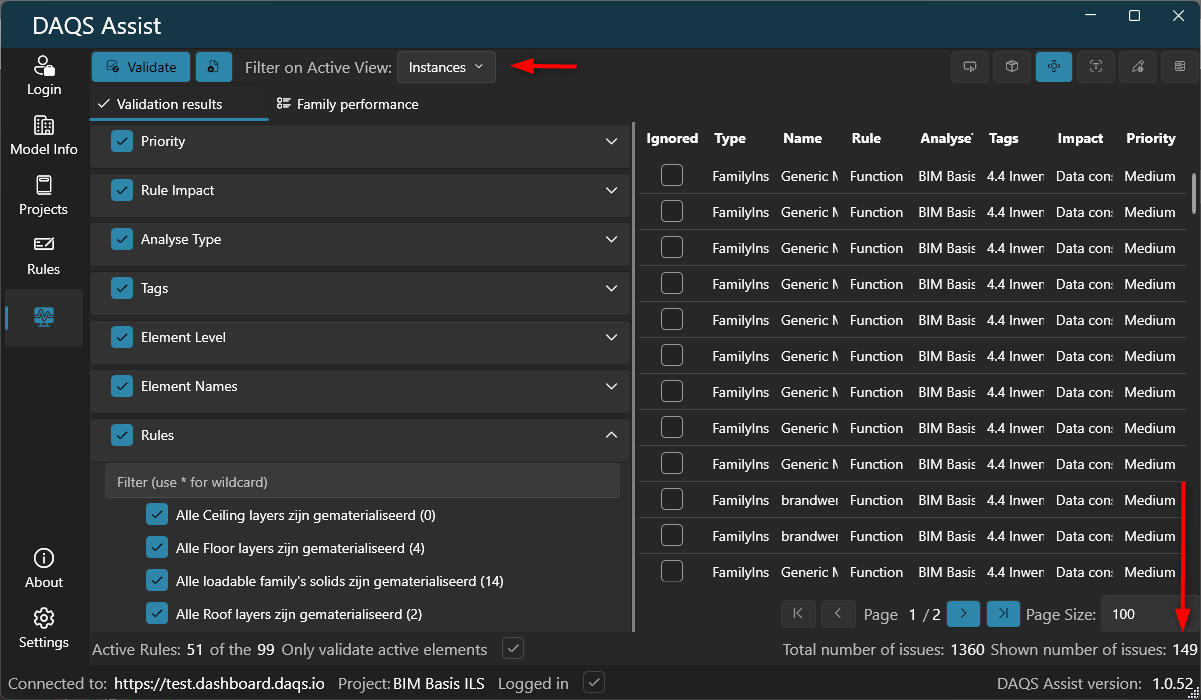Viewport: 1201px width, 700px height.
Task: Click the 3D cube icon in toolbar
Action: point(1012,67)
